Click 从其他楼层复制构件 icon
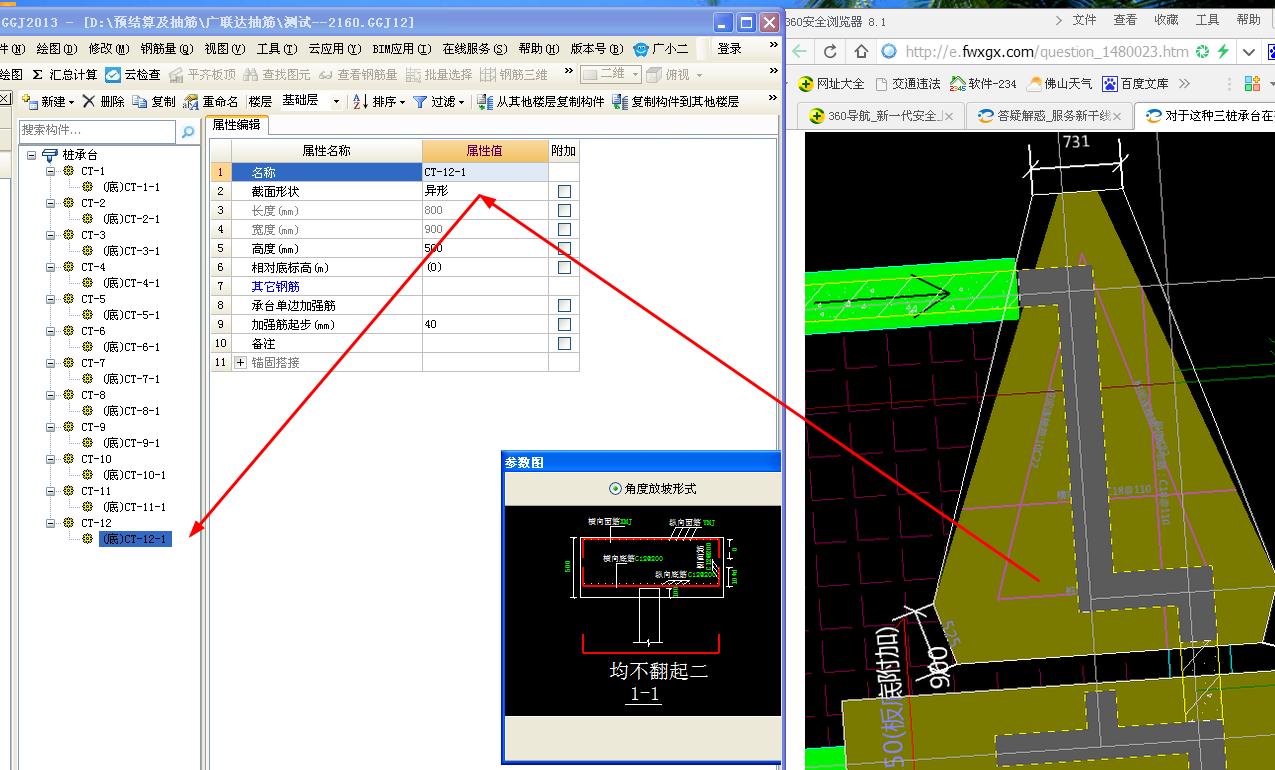Viewport: 1275px width, 770px height. tap(485, 101)
